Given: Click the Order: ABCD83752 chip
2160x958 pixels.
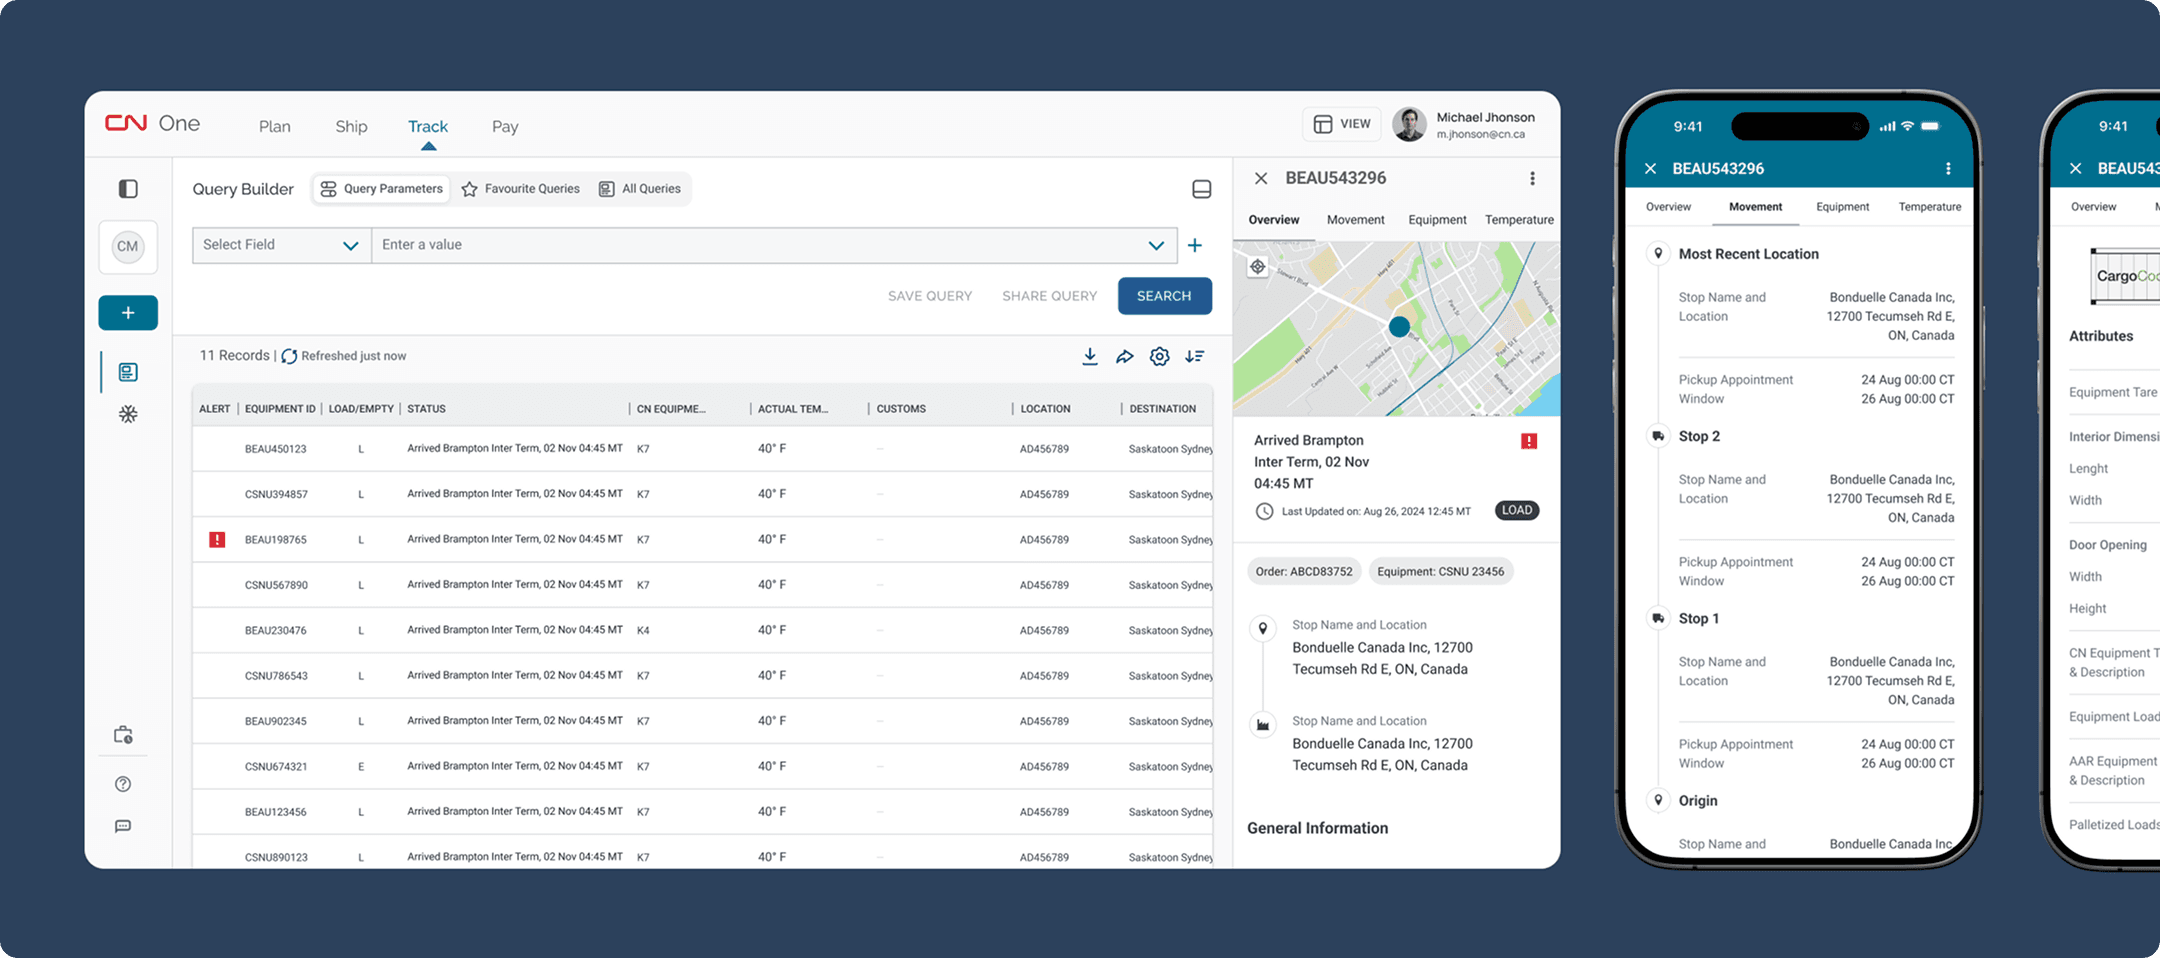Looking at the screenshot, I should 1304,572.
